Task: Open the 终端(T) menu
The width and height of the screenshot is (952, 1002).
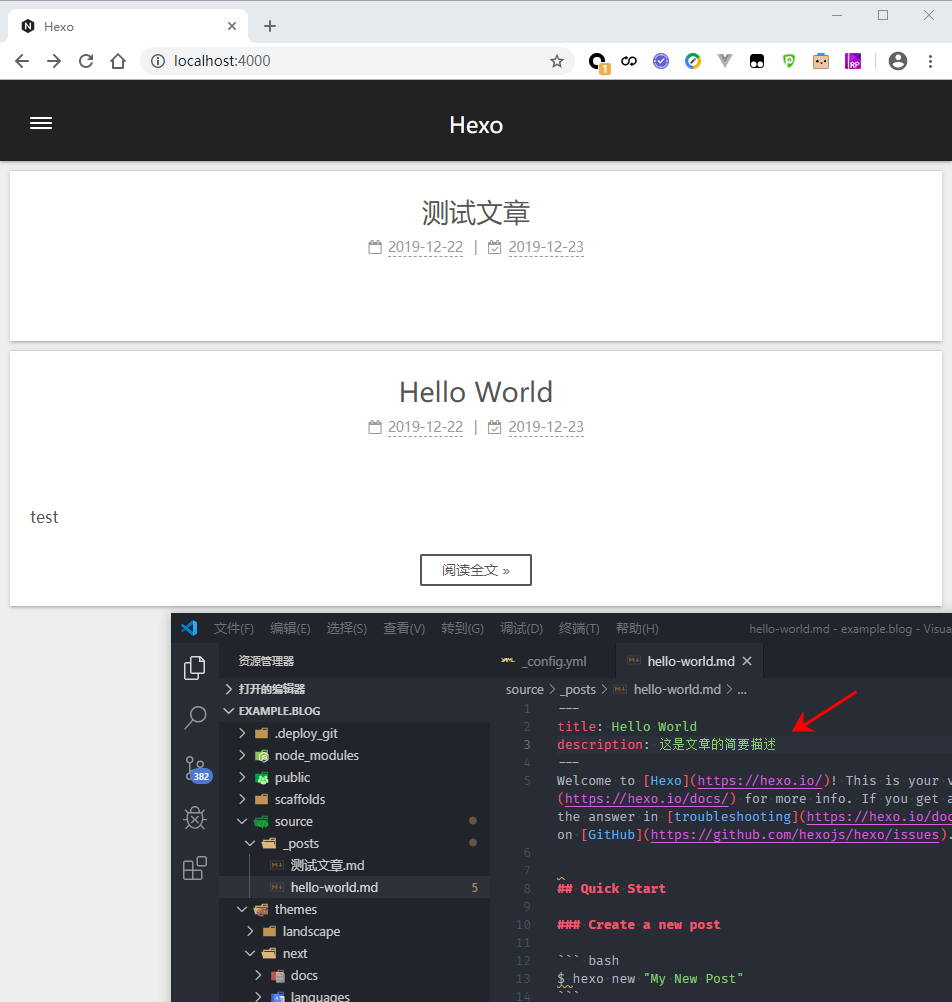Action: coord(579,629)
